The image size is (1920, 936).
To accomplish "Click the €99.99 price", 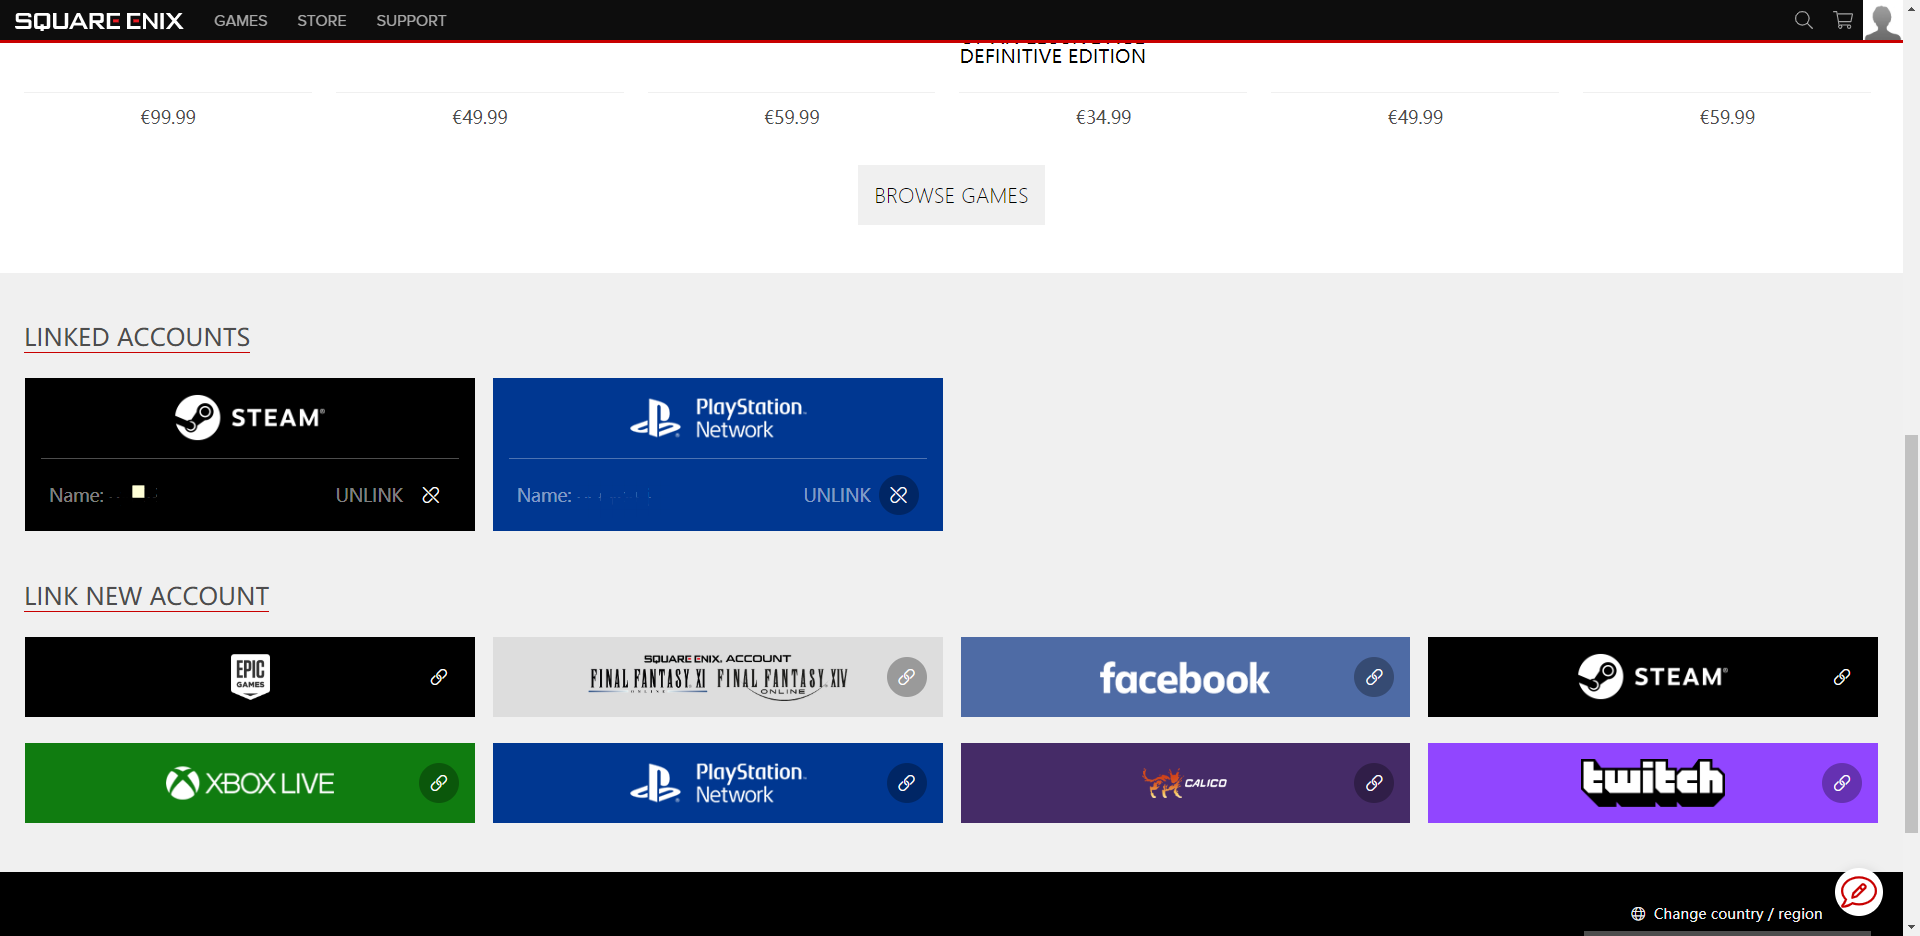I will click(168, 117).
